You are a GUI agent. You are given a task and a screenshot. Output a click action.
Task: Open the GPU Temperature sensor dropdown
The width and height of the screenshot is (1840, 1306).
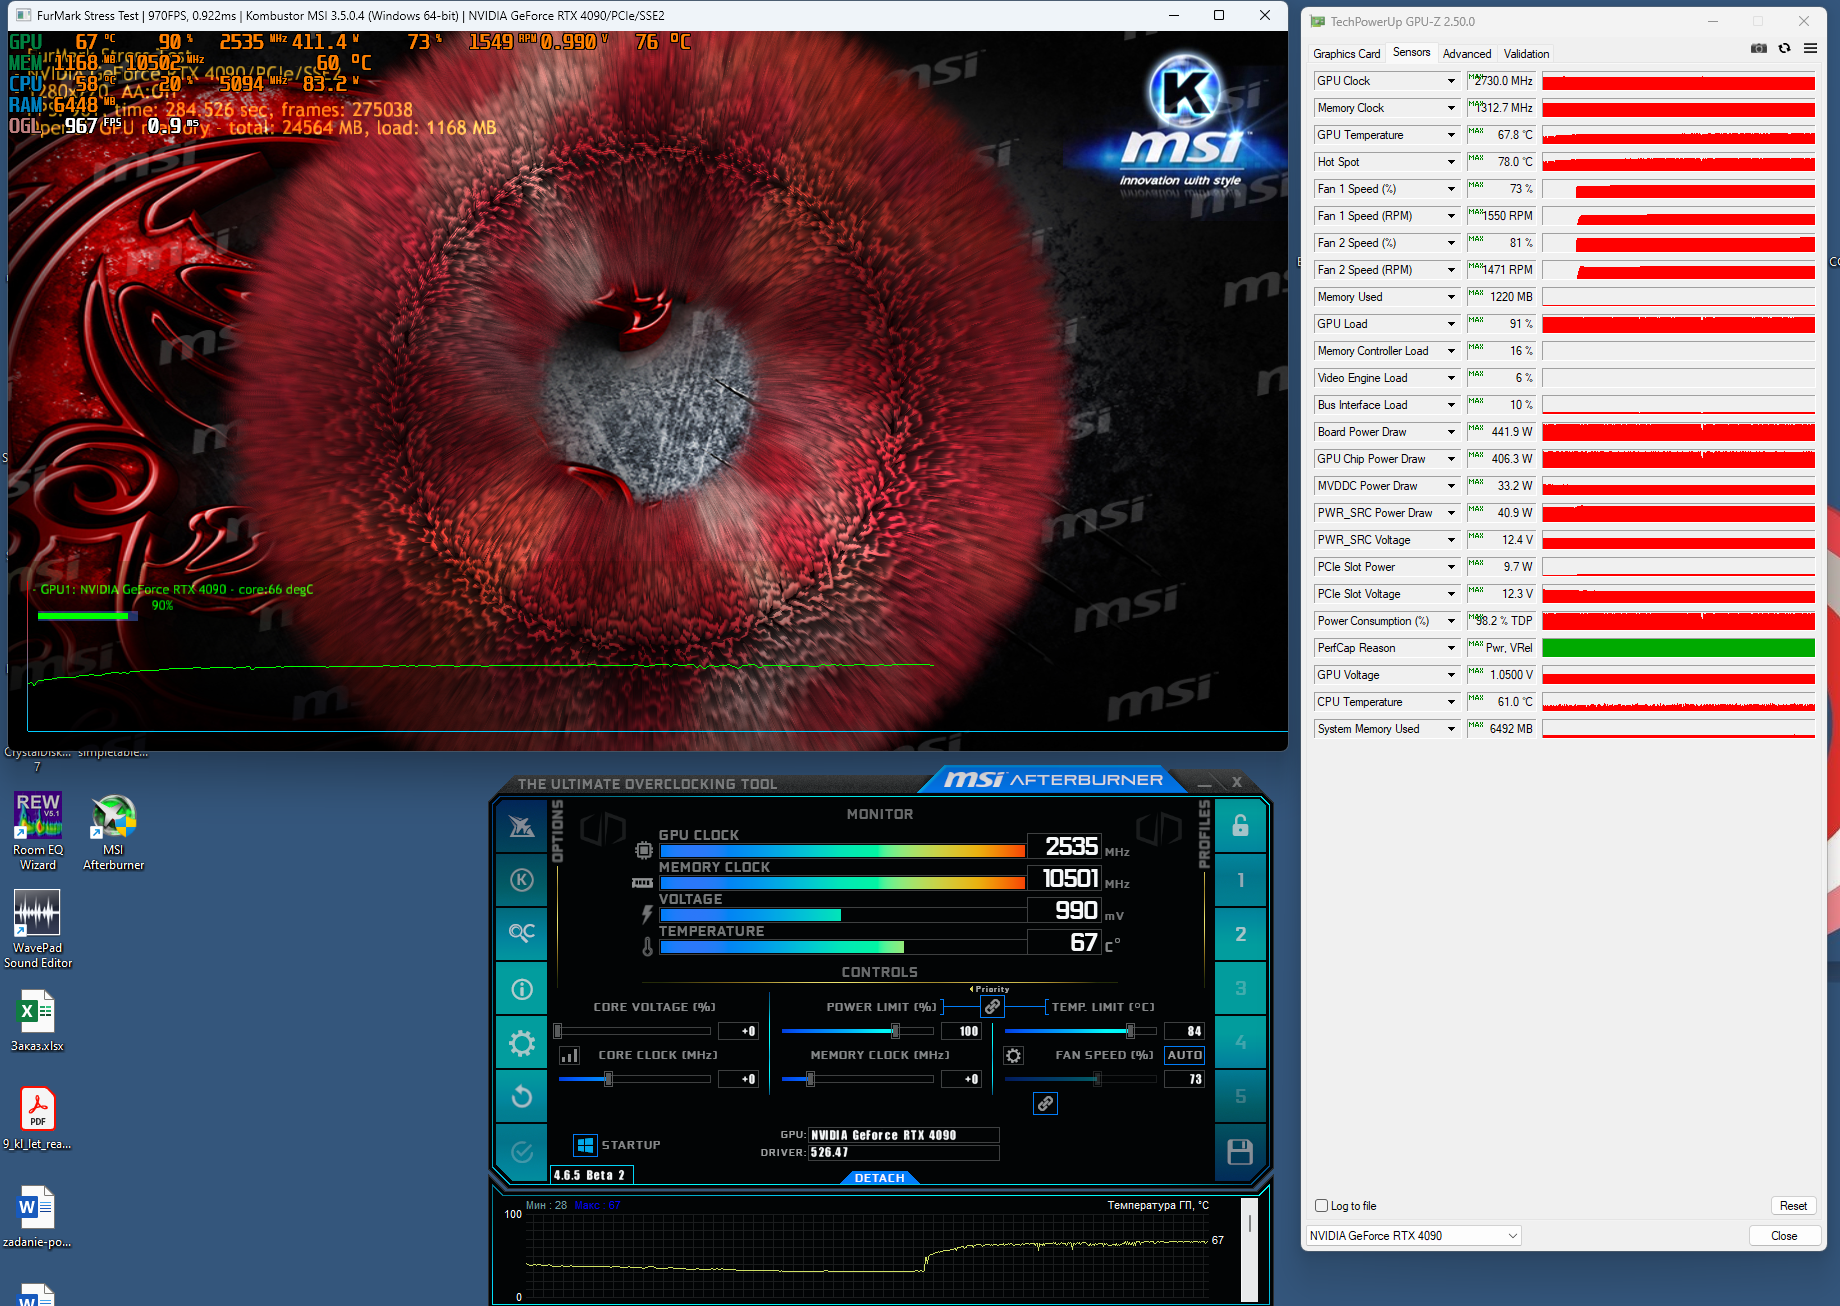[x=1451, y=135]
